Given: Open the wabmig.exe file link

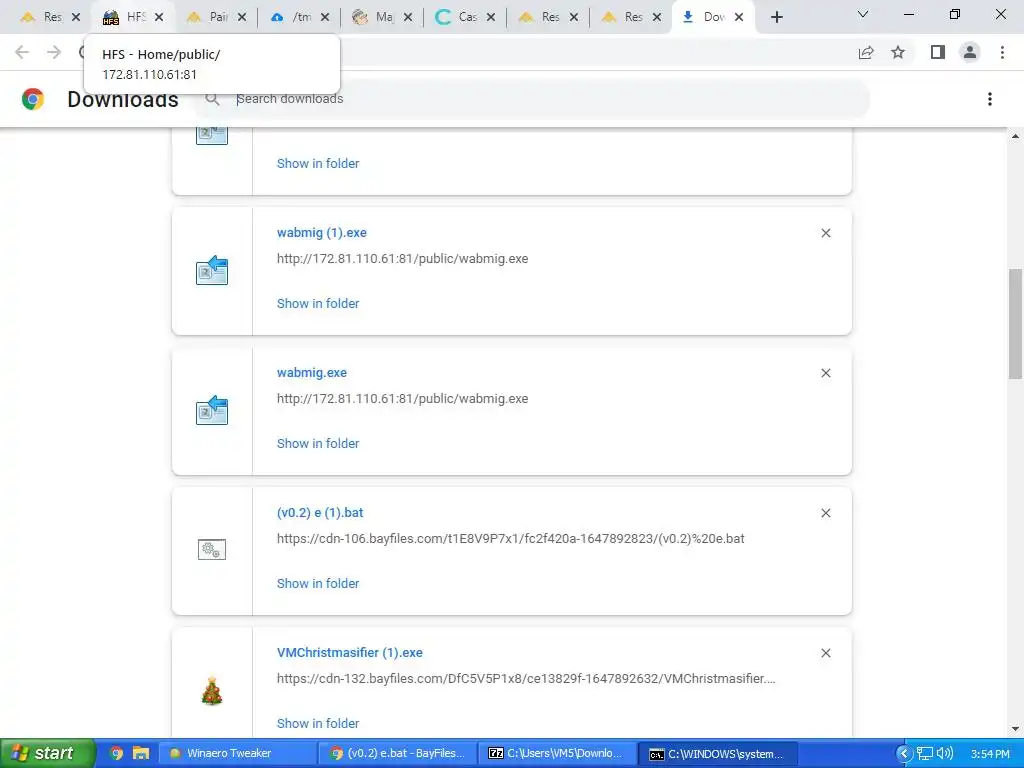Looking at the screenshot, I should 312,372.
